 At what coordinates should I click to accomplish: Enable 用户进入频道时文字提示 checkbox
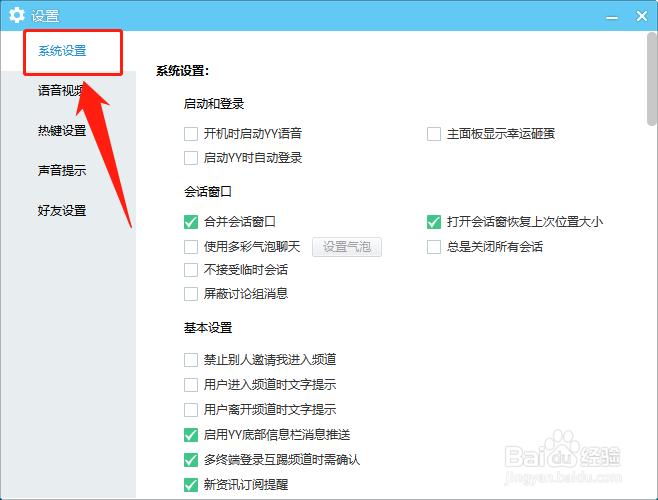tap(191, 385)
